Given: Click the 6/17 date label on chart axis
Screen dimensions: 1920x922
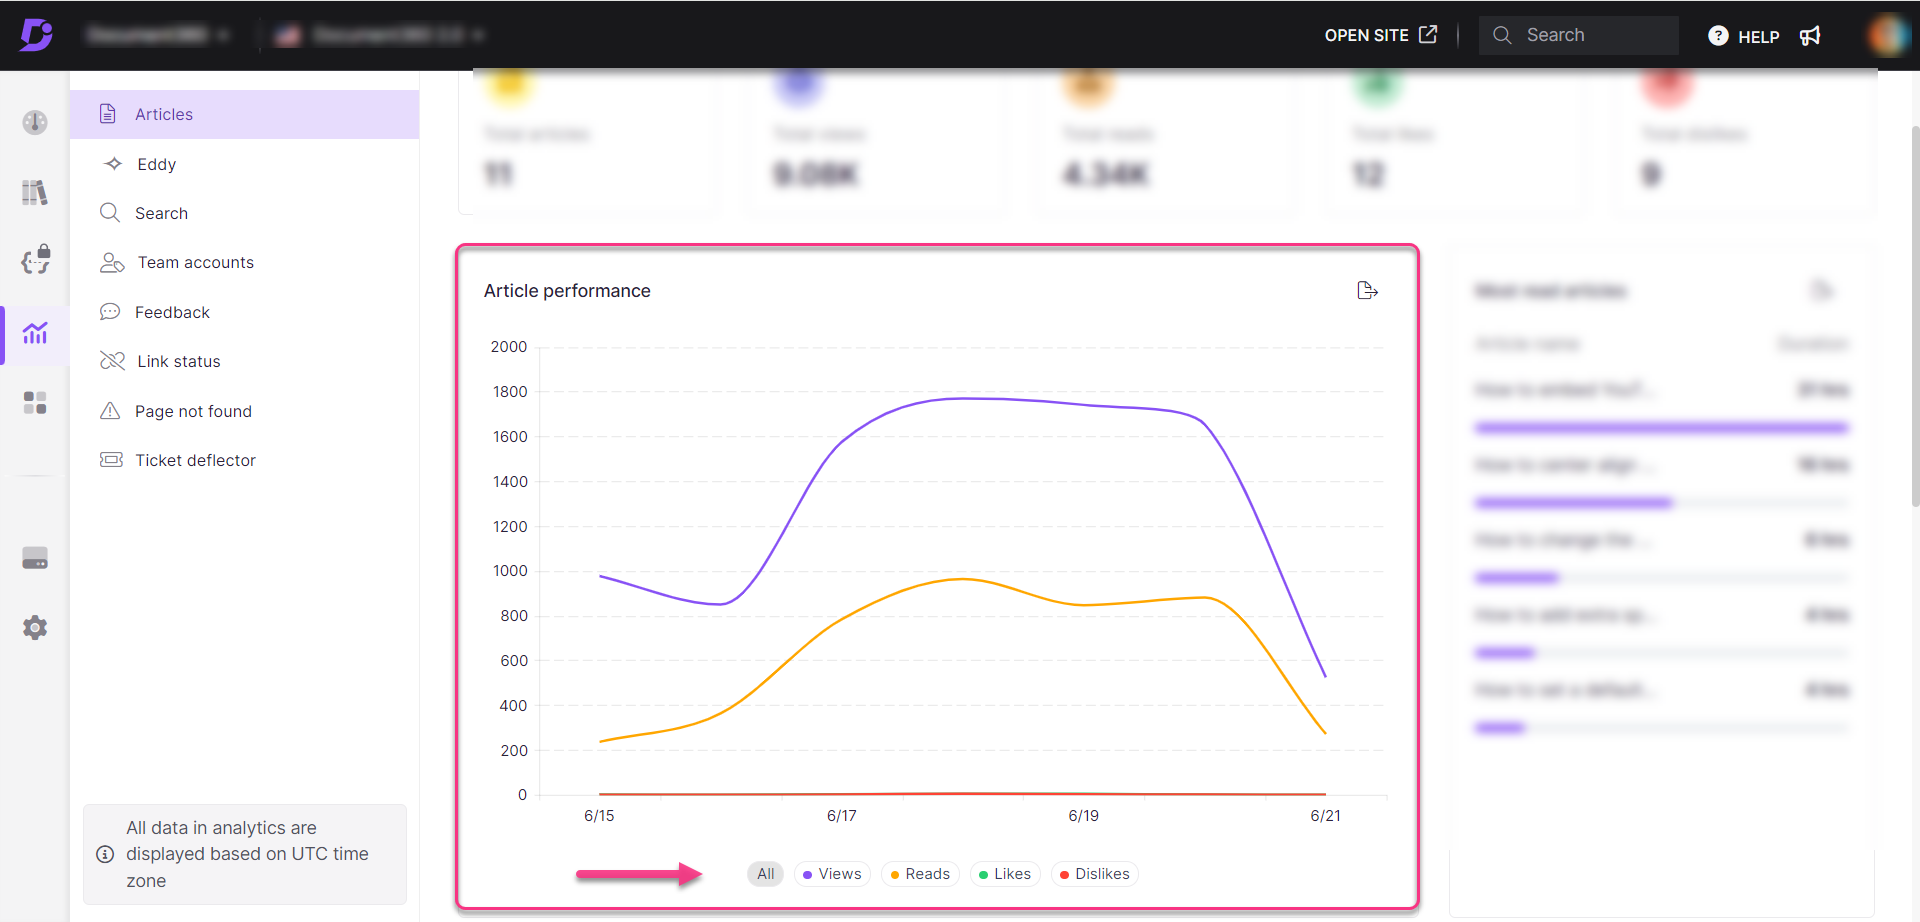Looking at the screenshot, I should [842, 816].
